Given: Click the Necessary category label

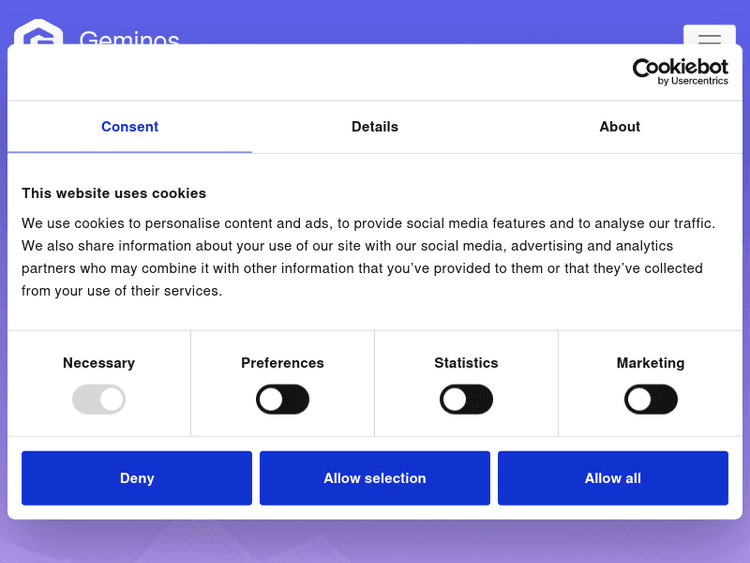Looking at the screenshot, I should point(99,363).
